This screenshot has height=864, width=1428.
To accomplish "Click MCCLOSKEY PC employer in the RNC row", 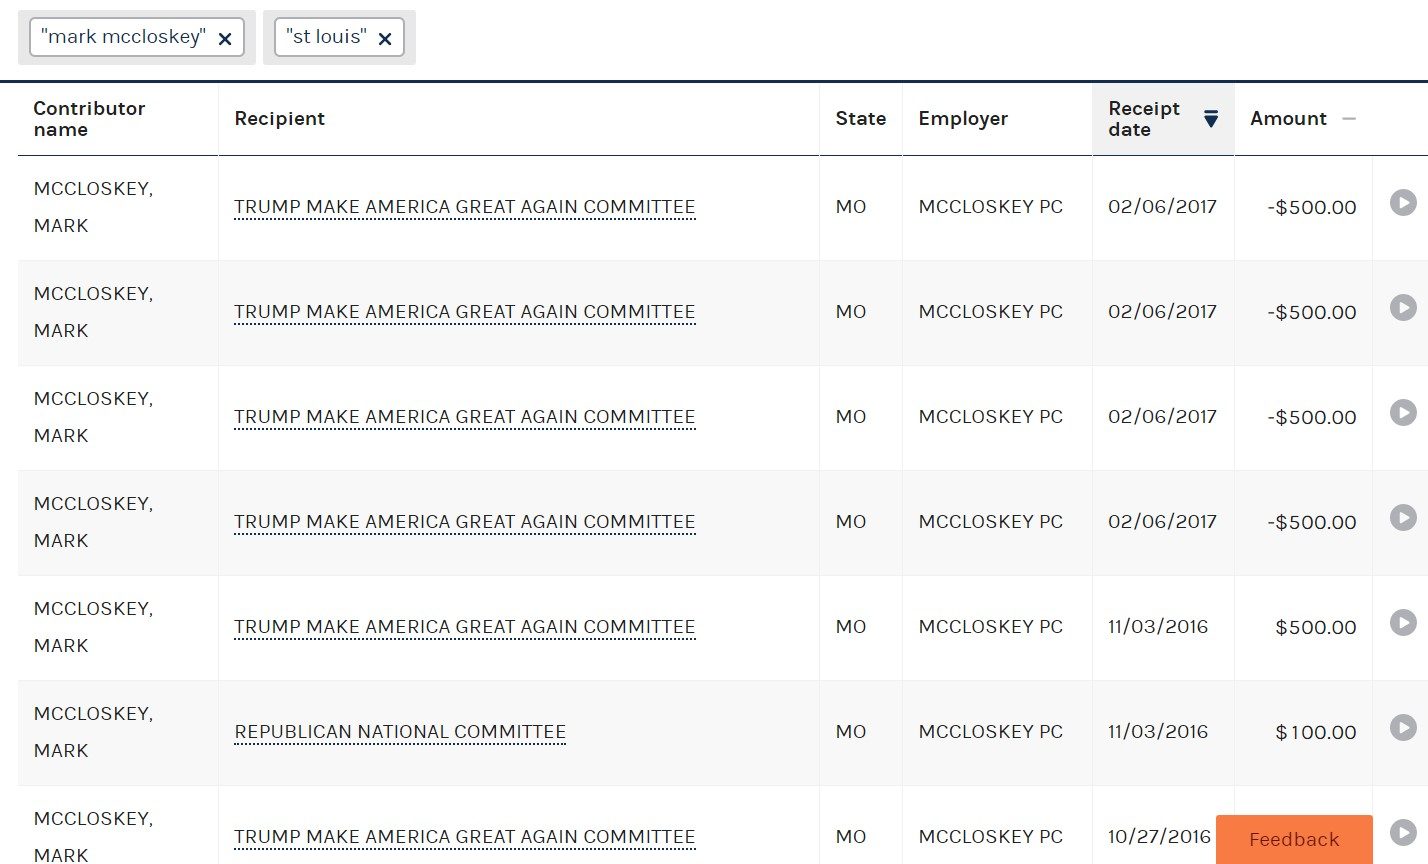I will point(990,732).
